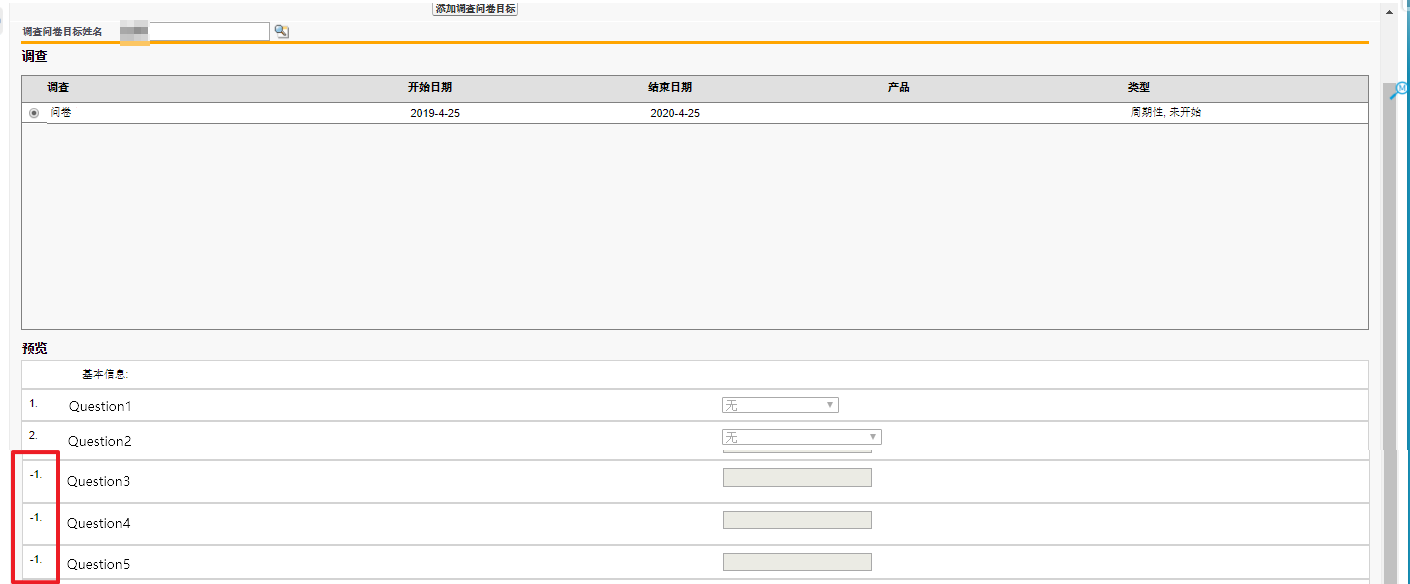
Task: Select the 问卷 survey radio button
Action: [x=34, y=113]
